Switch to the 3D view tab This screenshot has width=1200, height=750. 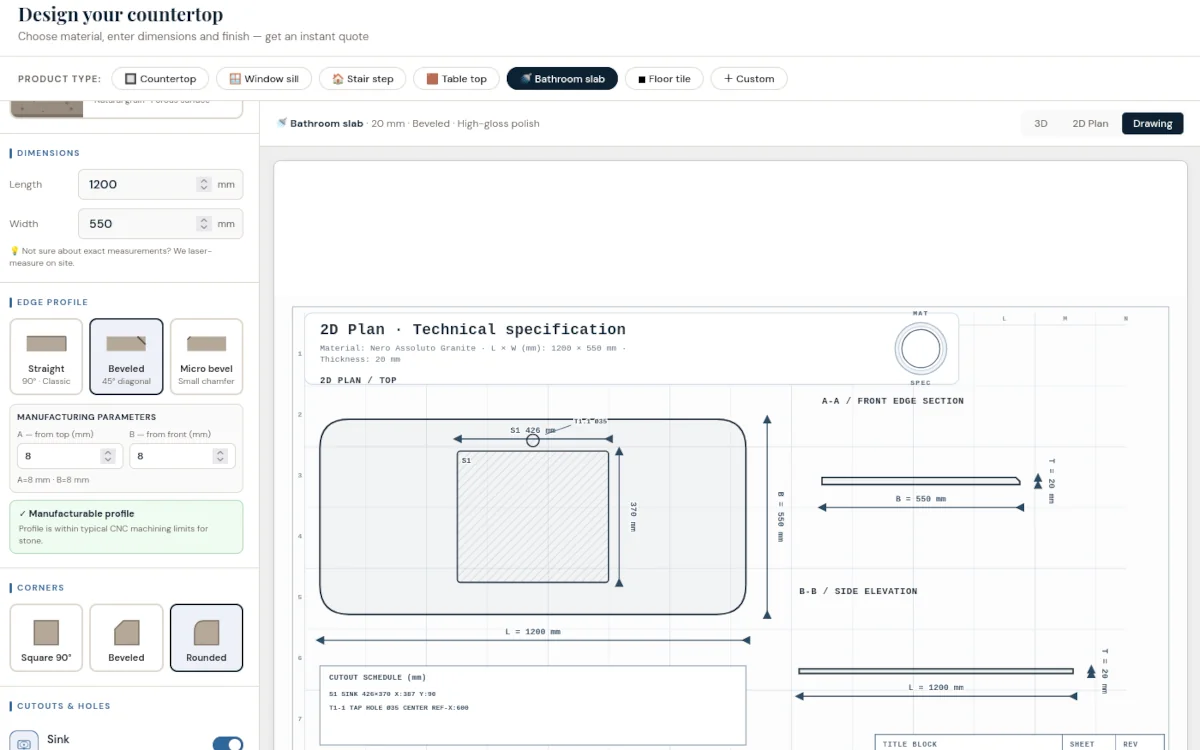pos(1040,124)
